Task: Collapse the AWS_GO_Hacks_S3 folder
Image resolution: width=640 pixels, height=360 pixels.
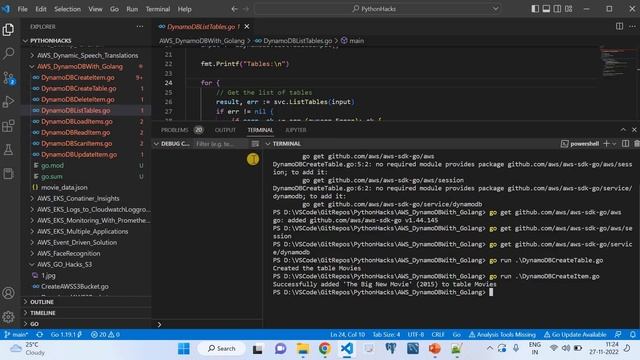Action: [x=64, y=264]
